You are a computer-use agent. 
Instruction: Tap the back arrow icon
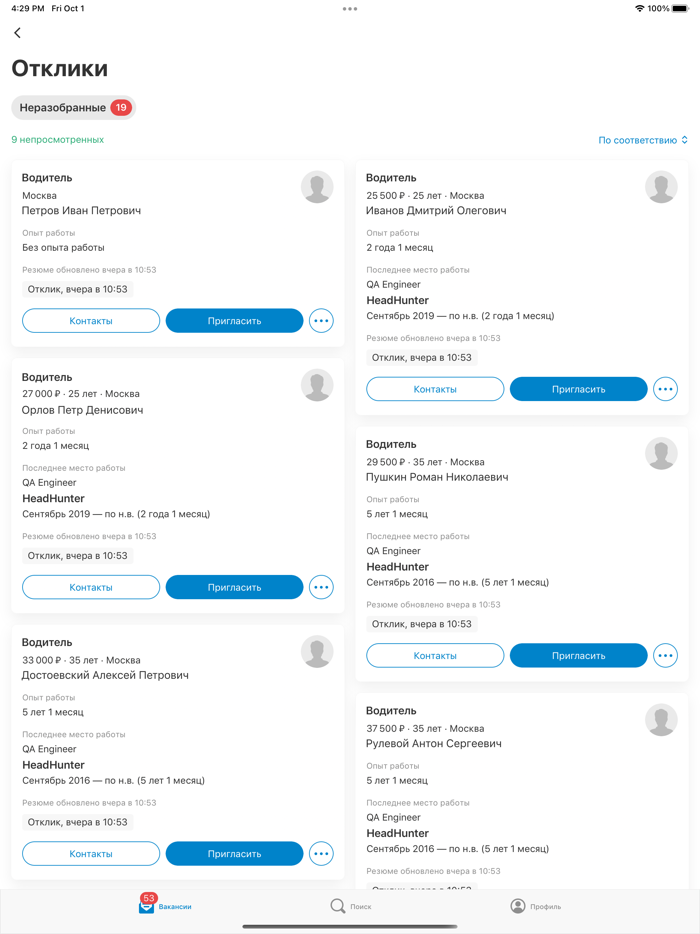[18, 33]
